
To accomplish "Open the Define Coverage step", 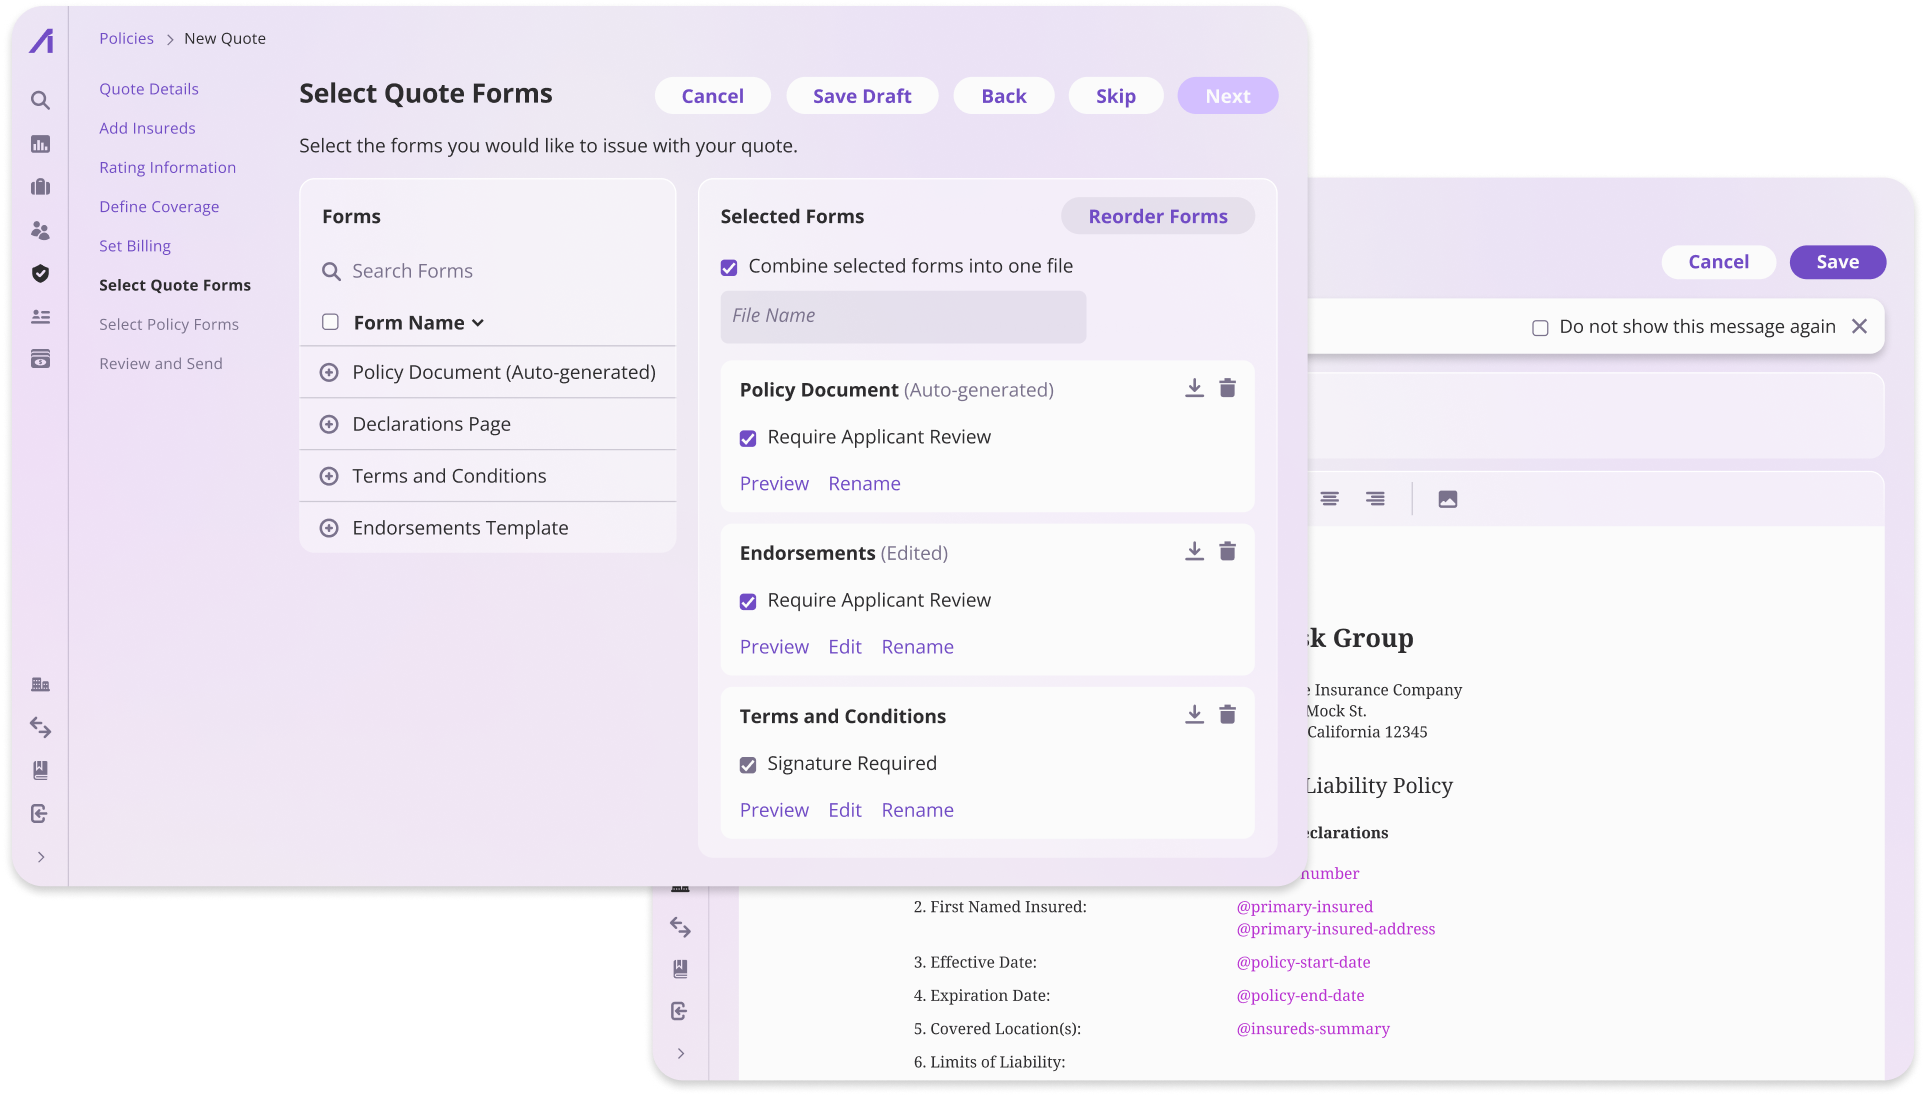I will click(x=159, y=206).
